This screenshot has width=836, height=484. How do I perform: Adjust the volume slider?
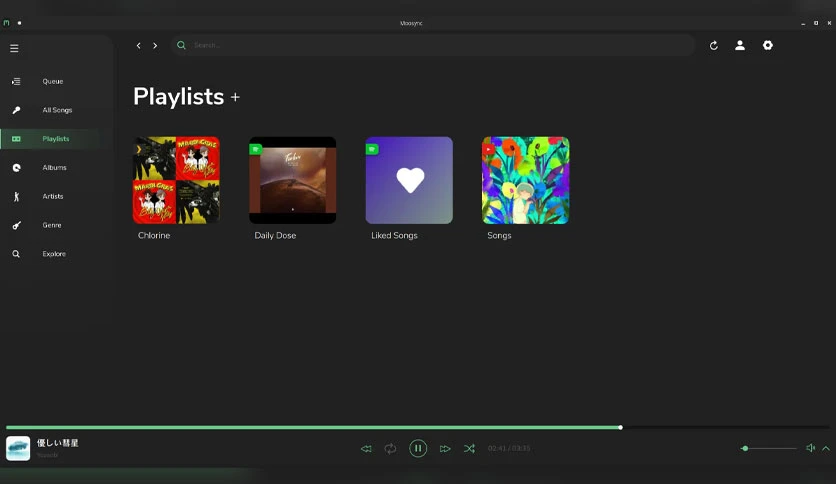click(769, 448)
